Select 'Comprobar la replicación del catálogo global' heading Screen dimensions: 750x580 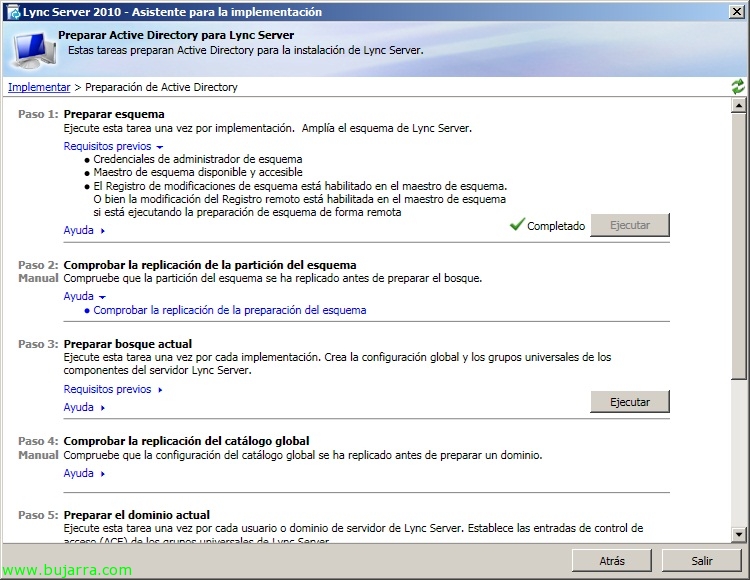pyautogui.click(x=187, y=441)
